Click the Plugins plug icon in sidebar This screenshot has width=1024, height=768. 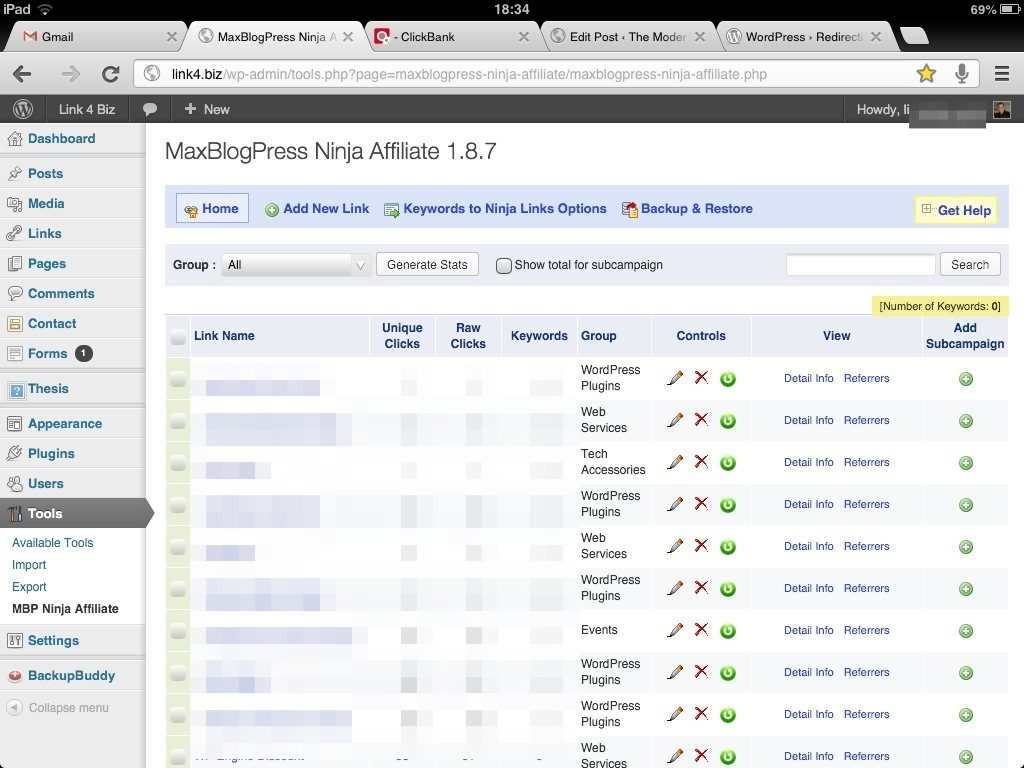14,453
